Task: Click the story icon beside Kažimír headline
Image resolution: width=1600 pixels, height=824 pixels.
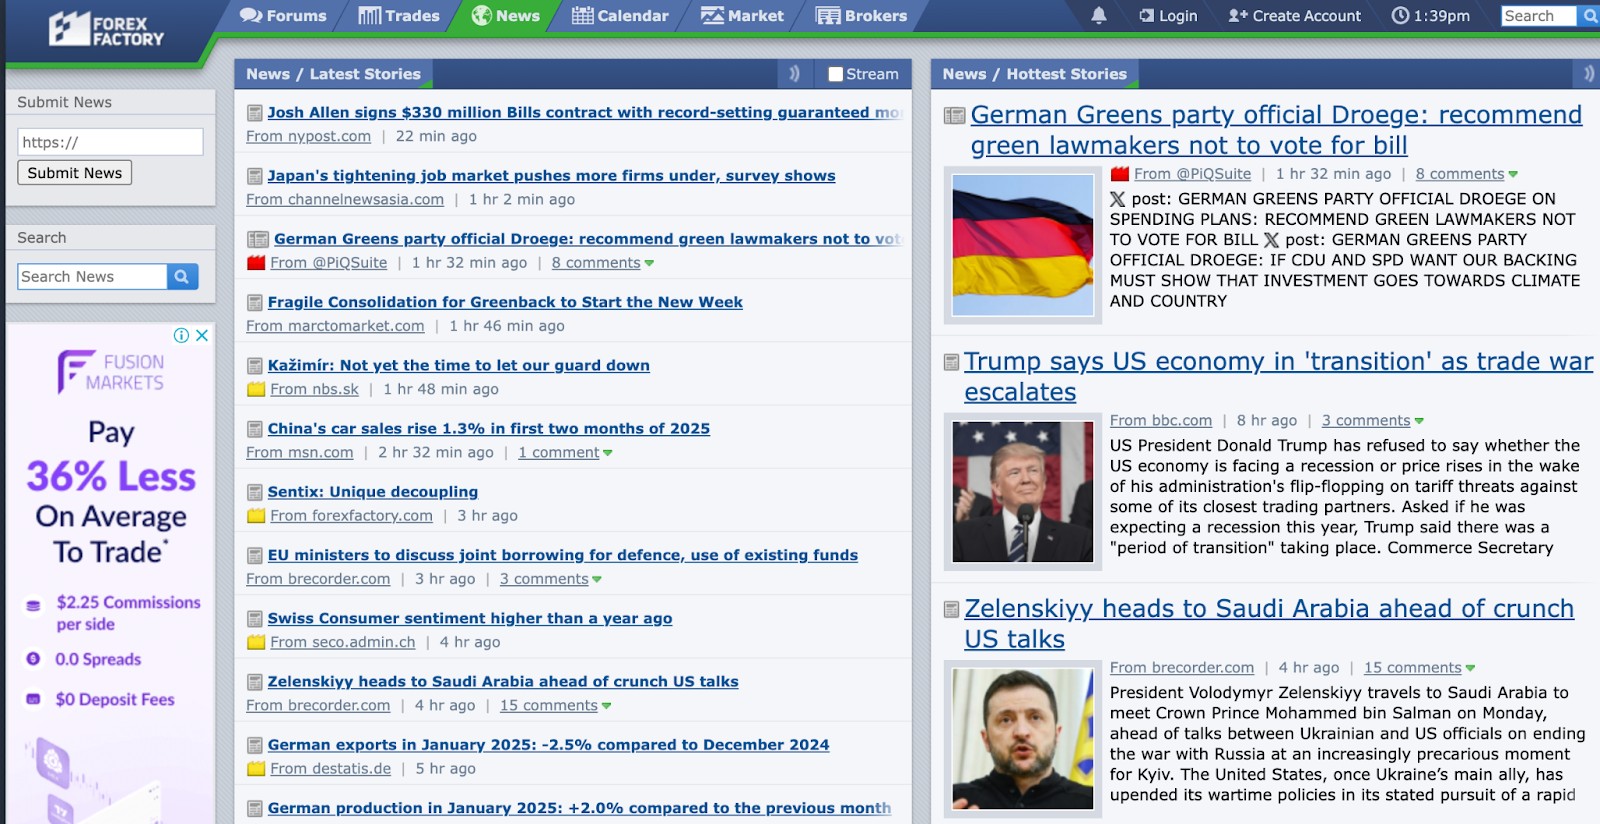Action: pos(255,366)
